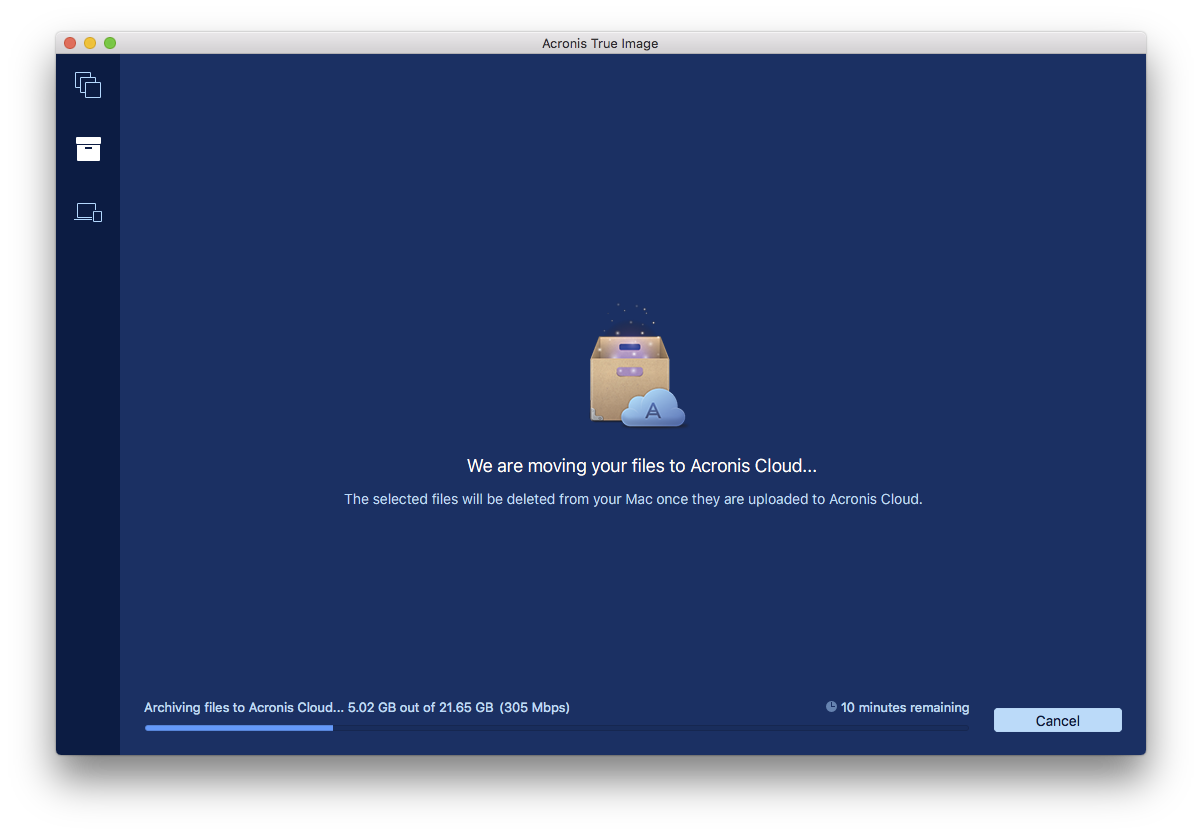Click the '10 minutes remaining' label
Screen dimensions: 1202x835
[905, 707]
